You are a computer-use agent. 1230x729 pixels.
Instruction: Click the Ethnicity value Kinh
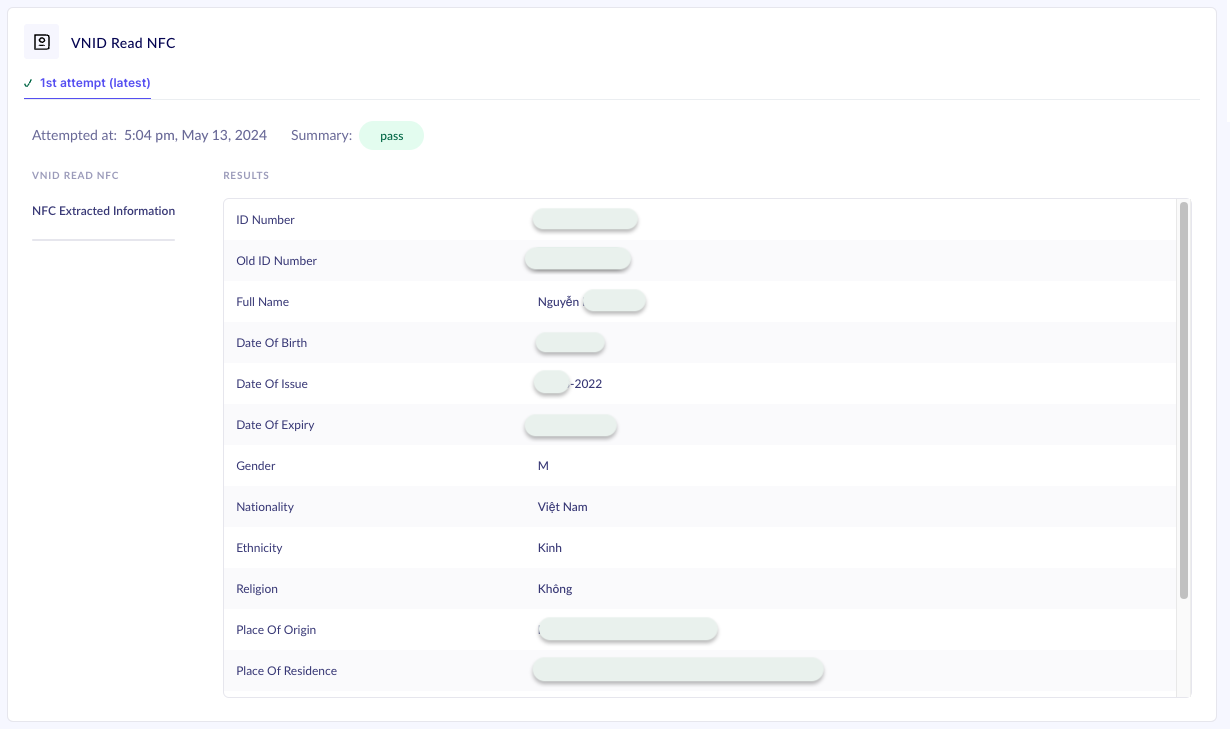tap(550, 548)
